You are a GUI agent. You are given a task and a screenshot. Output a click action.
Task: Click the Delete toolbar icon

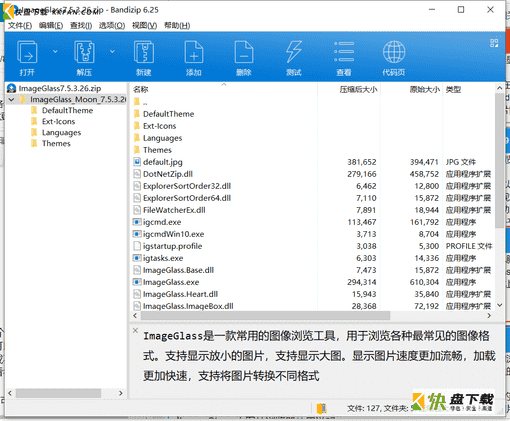click(244, 52)
